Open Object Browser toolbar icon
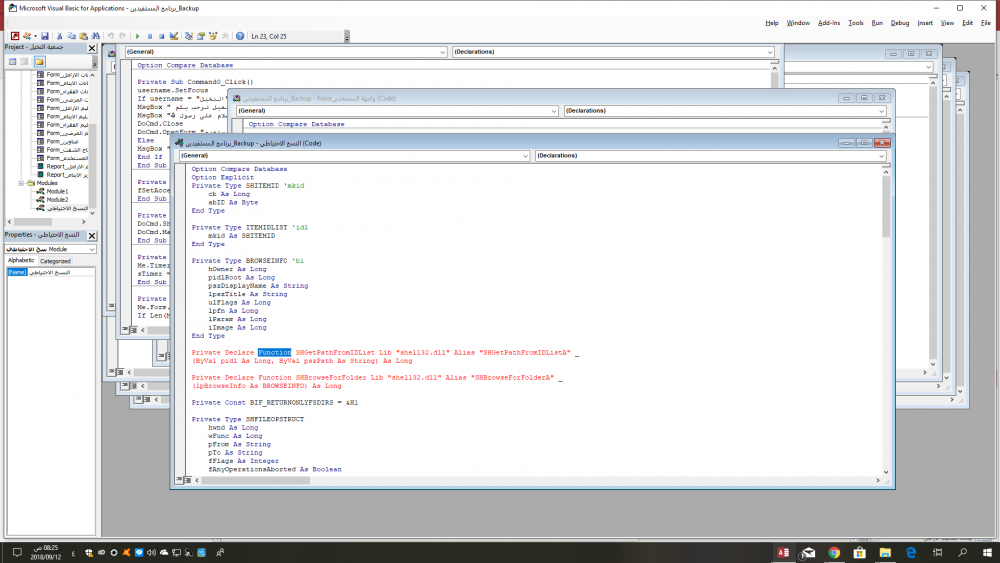Viewport: 1000px width, 563px height. (x=213, y=36)
